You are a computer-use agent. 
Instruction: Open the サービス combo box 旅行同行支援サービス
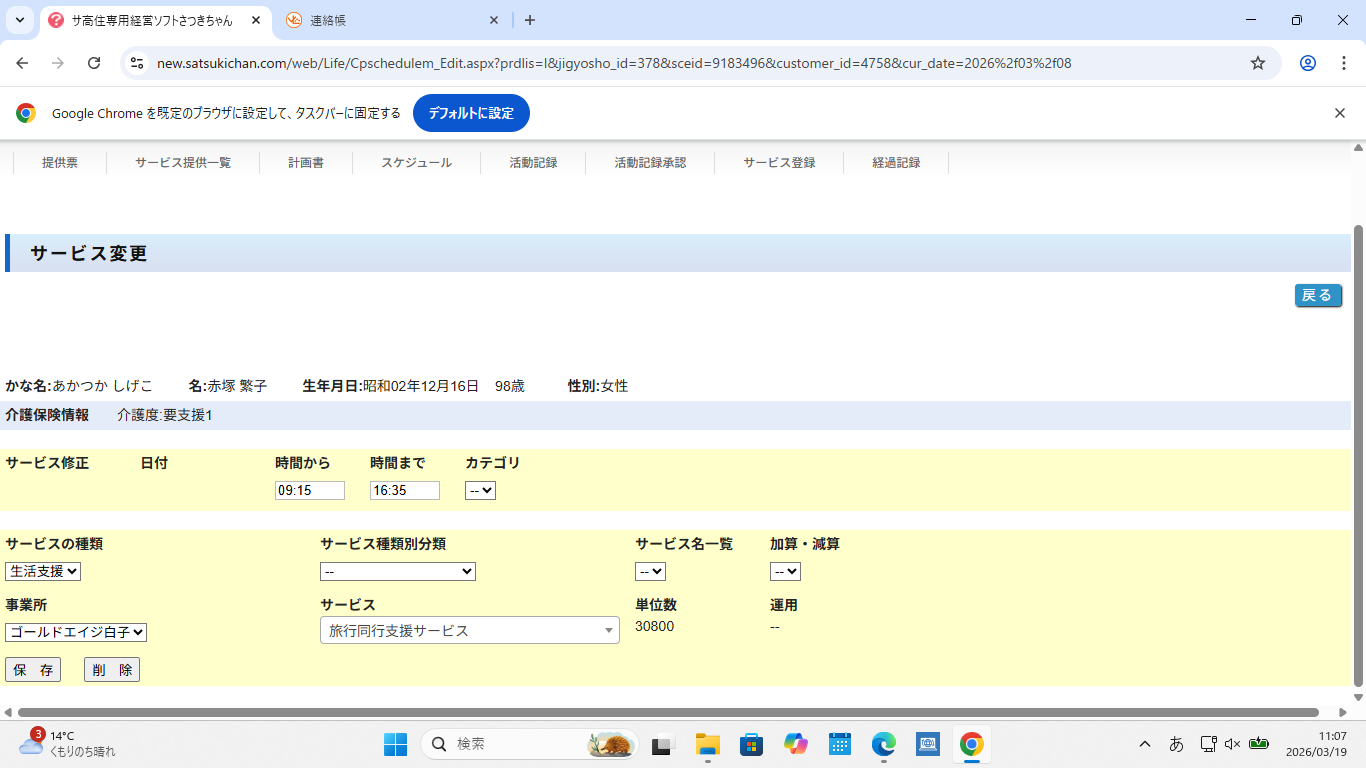[x=469, y=630]
